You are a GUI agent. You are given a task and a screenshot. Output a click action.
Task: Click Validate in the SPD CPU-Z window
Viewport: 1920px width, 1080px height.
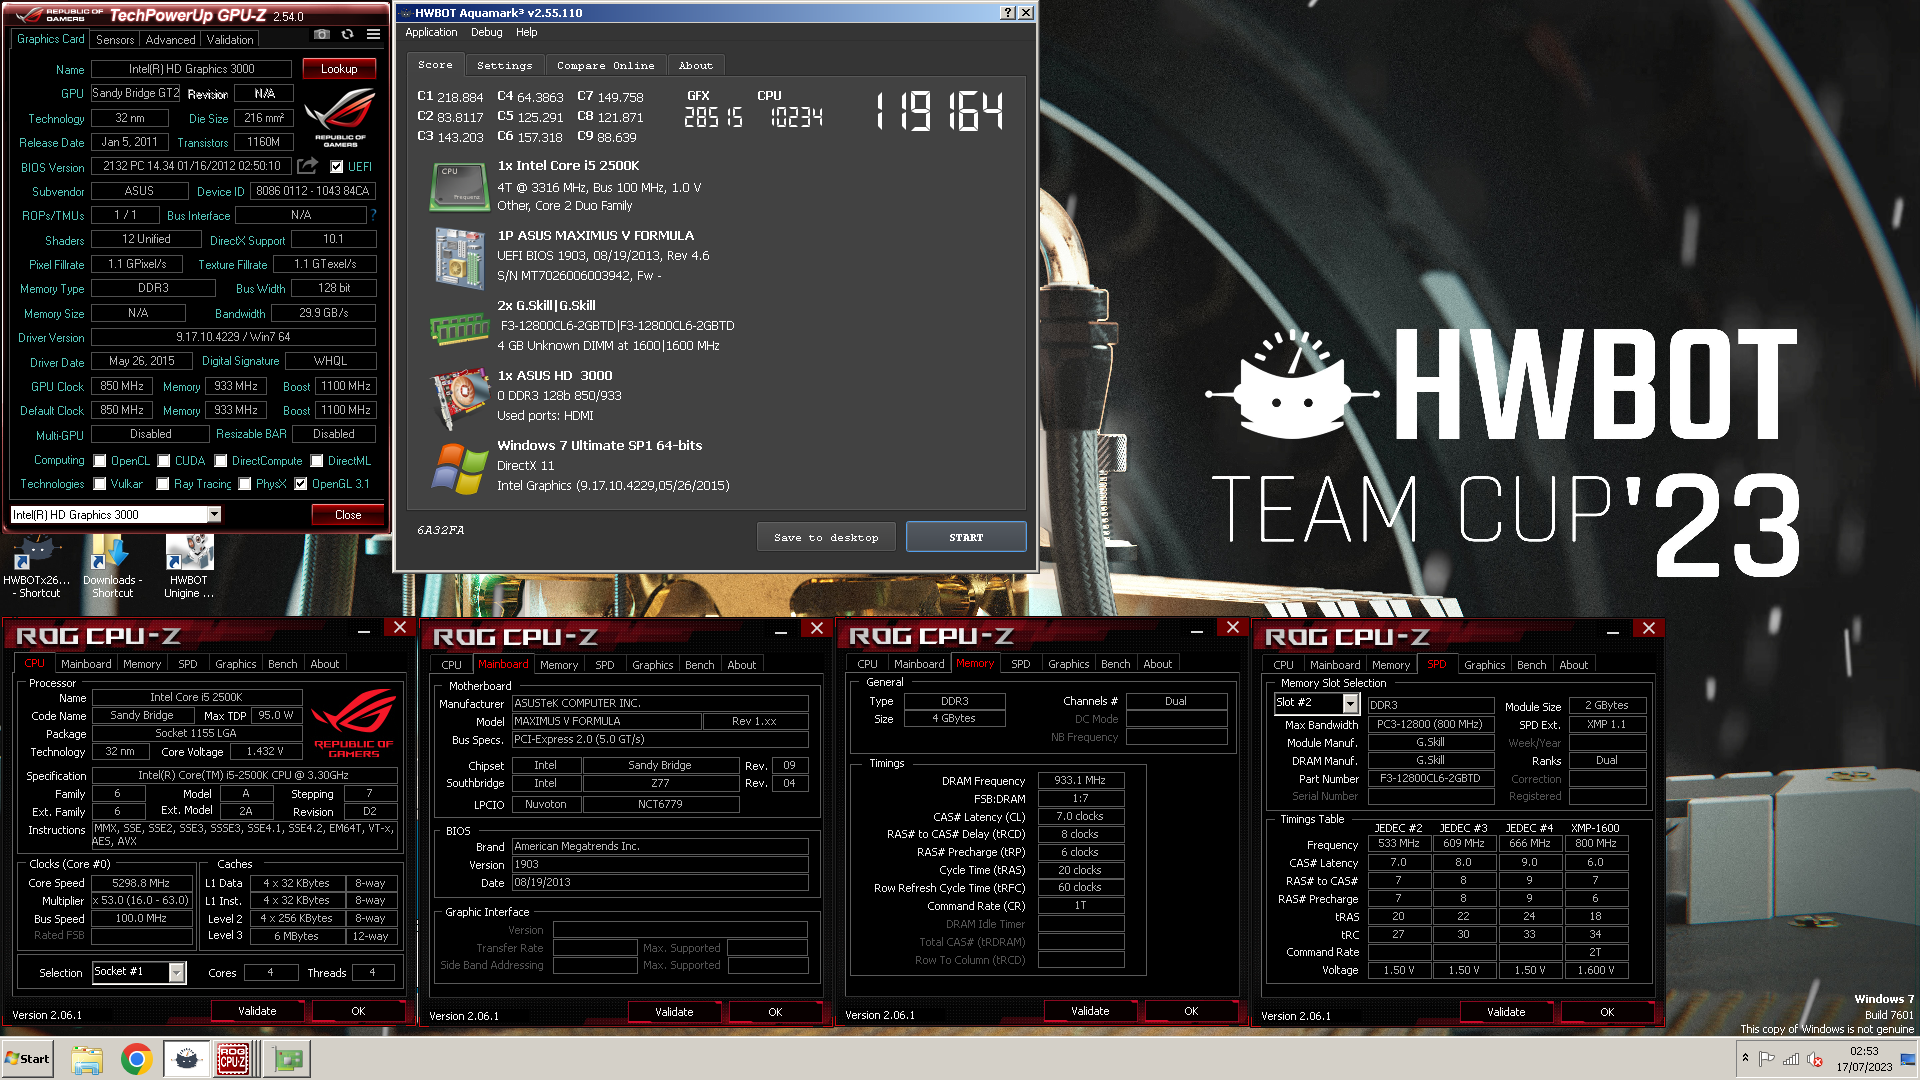pyautogui.click(x=1506, y=1012)
